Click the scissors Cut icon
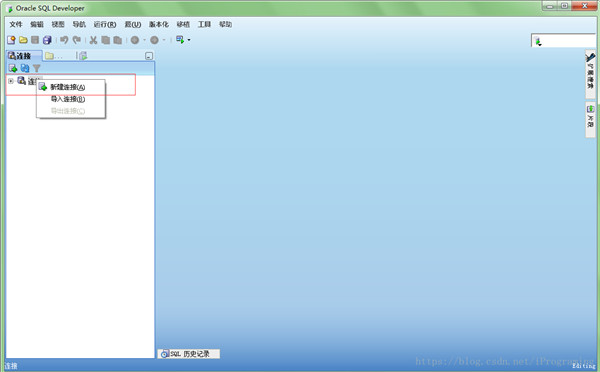Screen dimensions: 600x372 click(x=93, y=40)
